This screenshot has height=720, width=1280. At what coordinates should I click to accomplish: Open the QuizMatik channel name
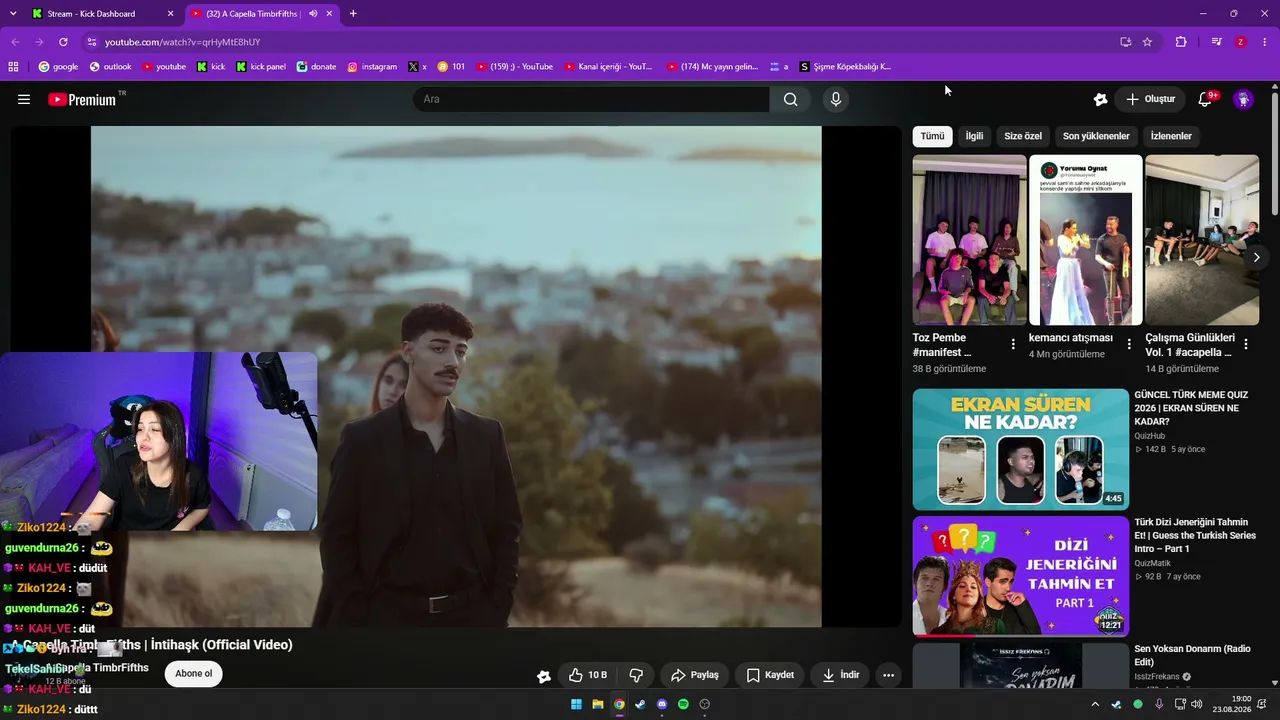(1153, 563)
